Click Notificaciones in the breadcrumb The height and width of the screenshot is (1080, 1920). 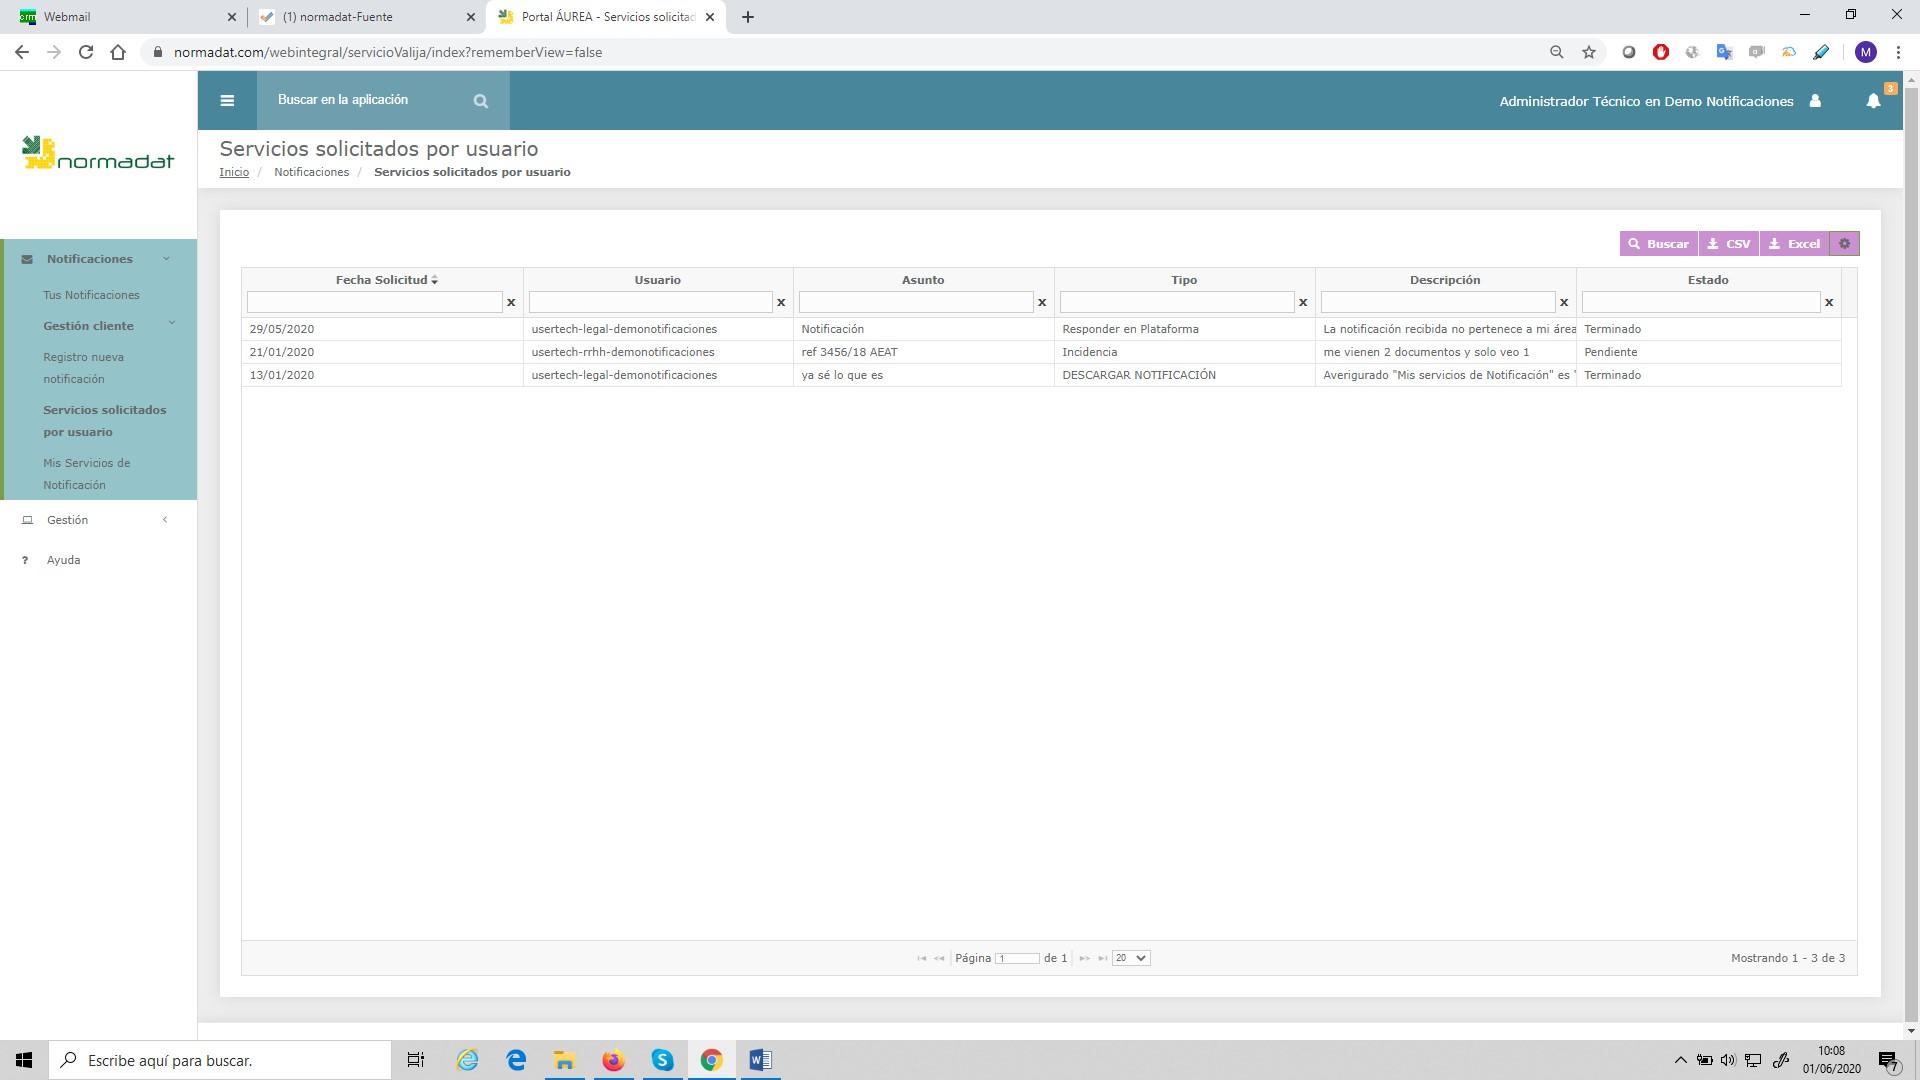click(311, 172)
